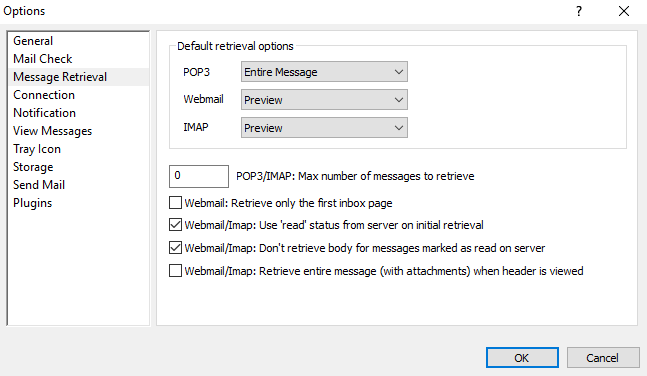This screenshot has height=376, width=647.
Task: Cancel the Options dialog
Action: pyautogui.click(x=603, y=357)
